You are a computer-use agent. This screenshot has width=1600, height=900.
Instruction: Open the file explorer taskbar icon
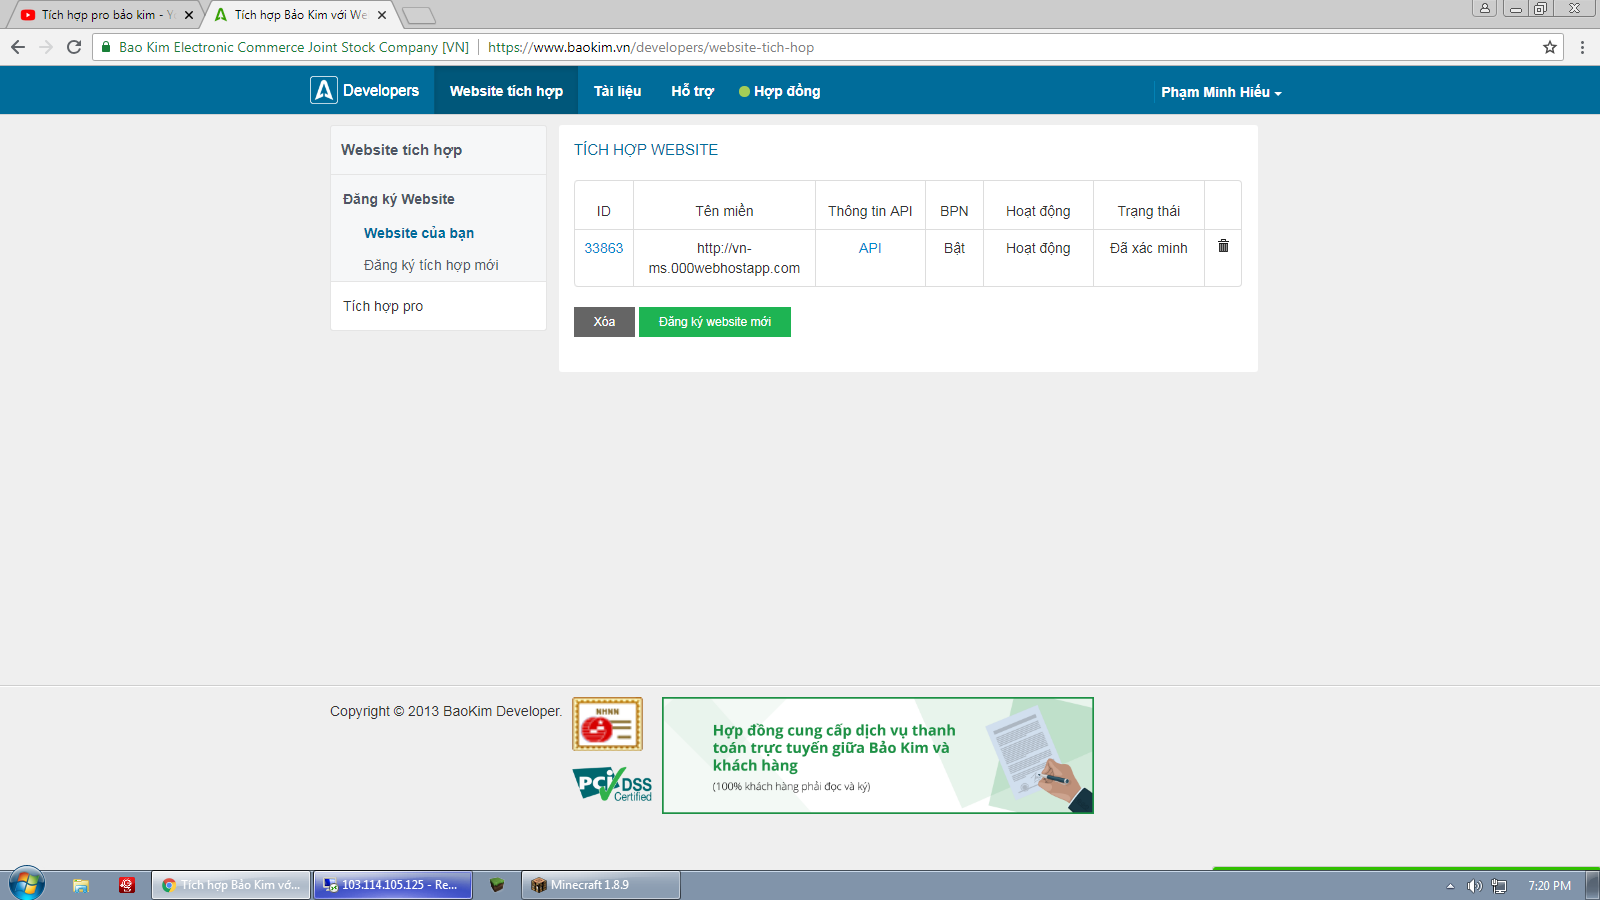81,885
